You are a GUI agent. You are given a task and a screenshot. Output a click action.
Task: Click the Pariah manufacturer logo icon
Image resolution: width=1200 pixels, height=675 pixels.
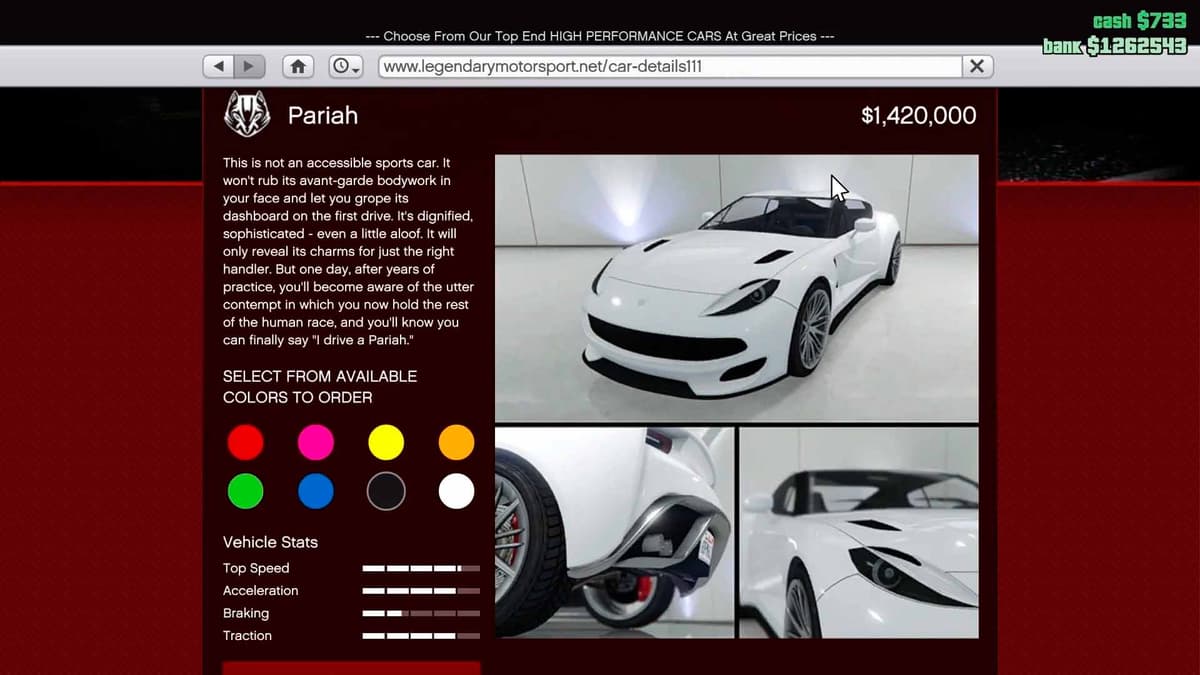tap(245, 114)
